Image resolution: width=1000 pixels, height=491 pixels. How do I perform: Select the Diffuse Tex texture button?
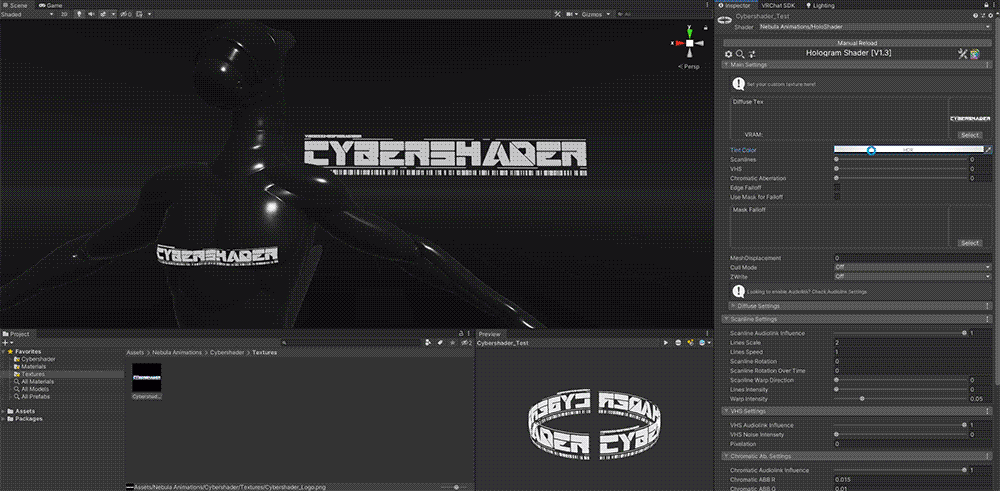pyautogui.click(x=969, y=135)
